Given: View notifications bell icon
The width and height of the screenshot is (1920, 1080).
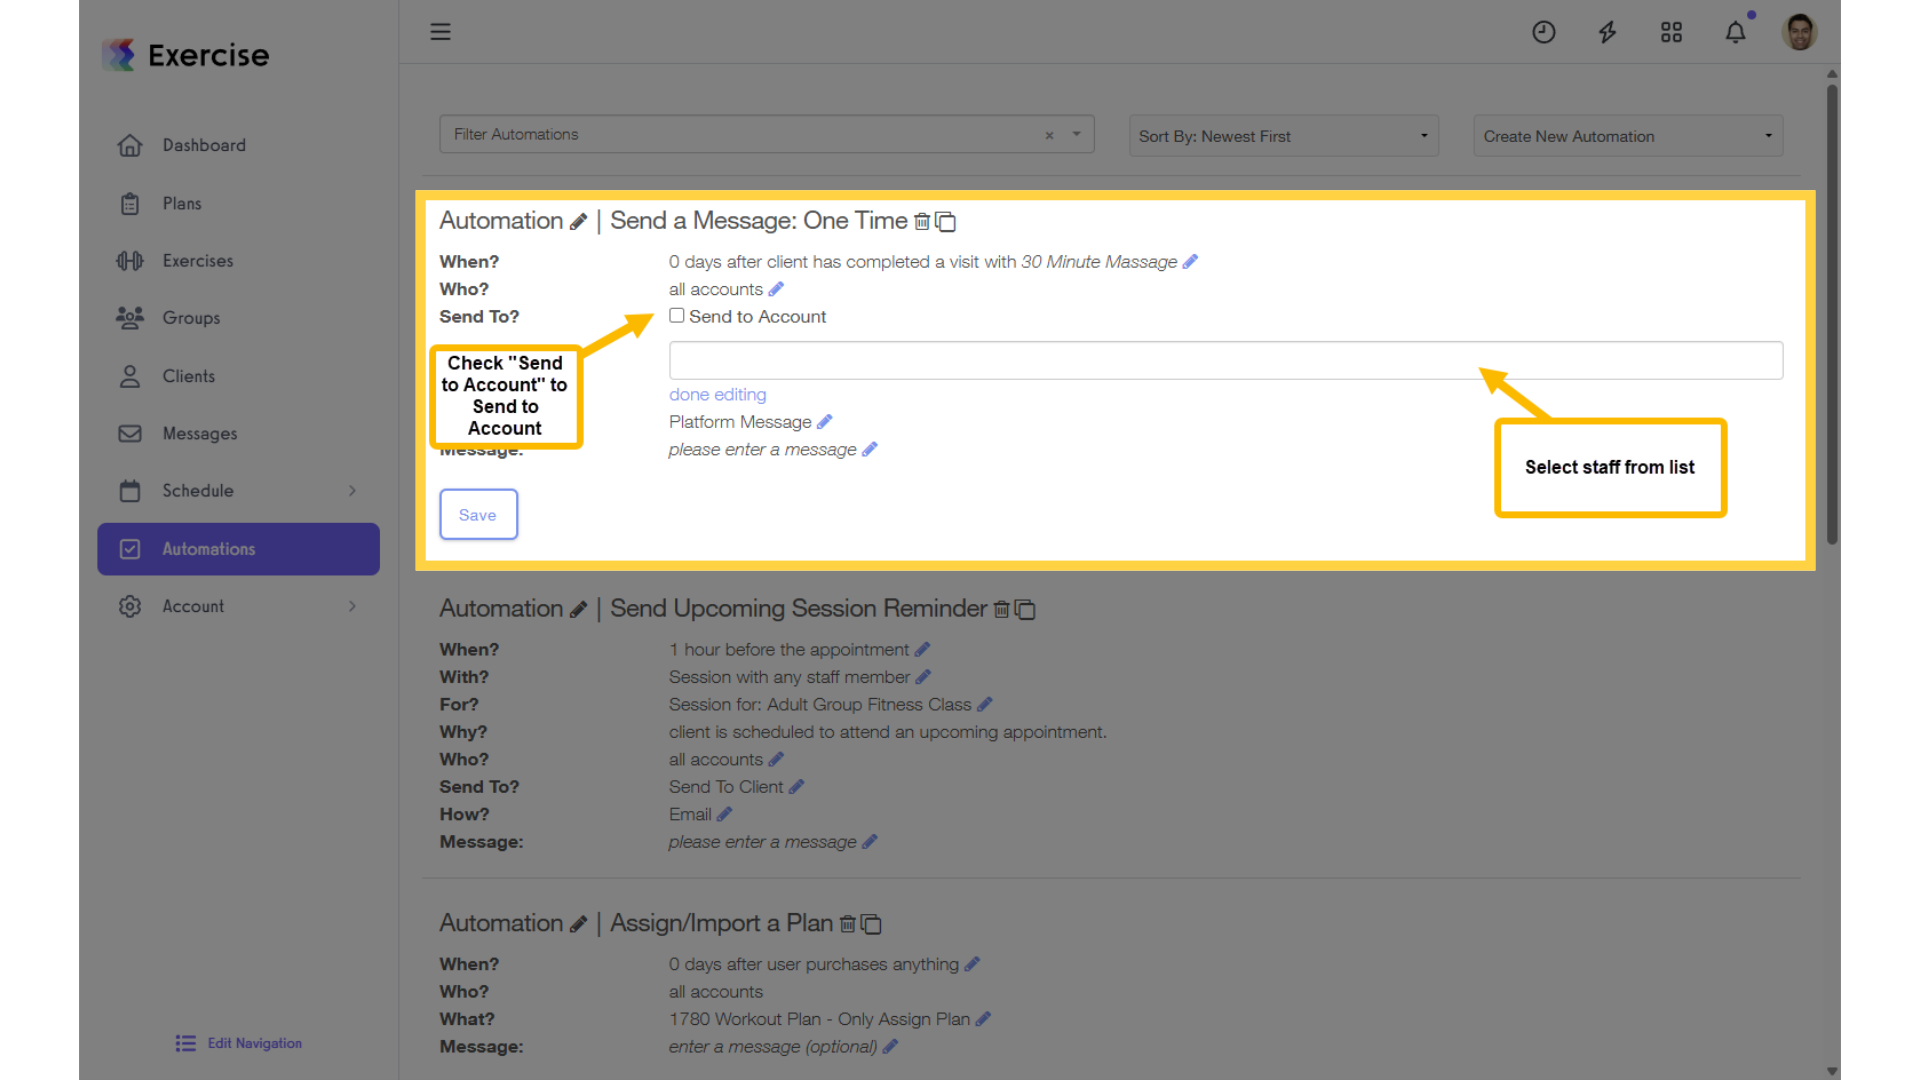Looking at the screenshot, I should click(1736, 32).
